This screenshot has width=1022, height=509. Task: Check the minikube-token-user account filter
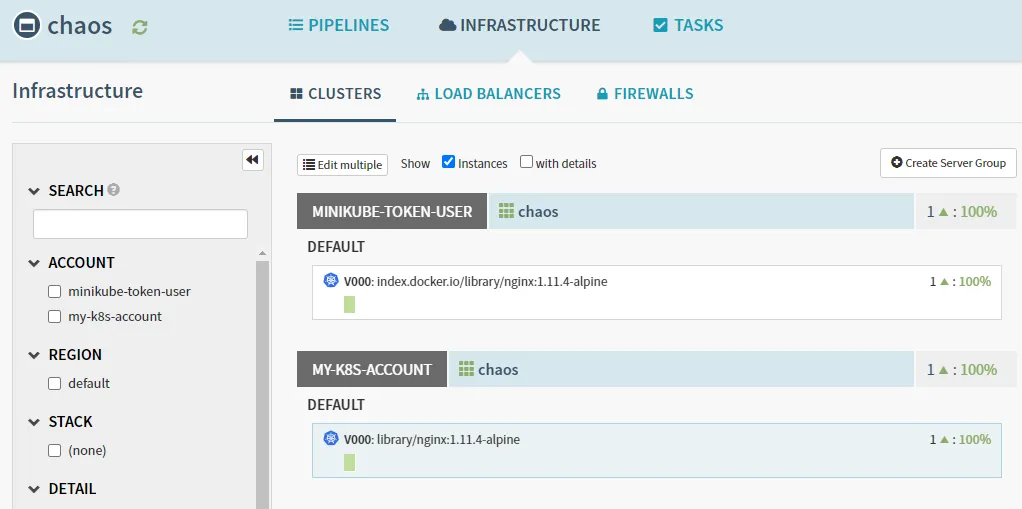pyautogui.click(x=55, y=292)
